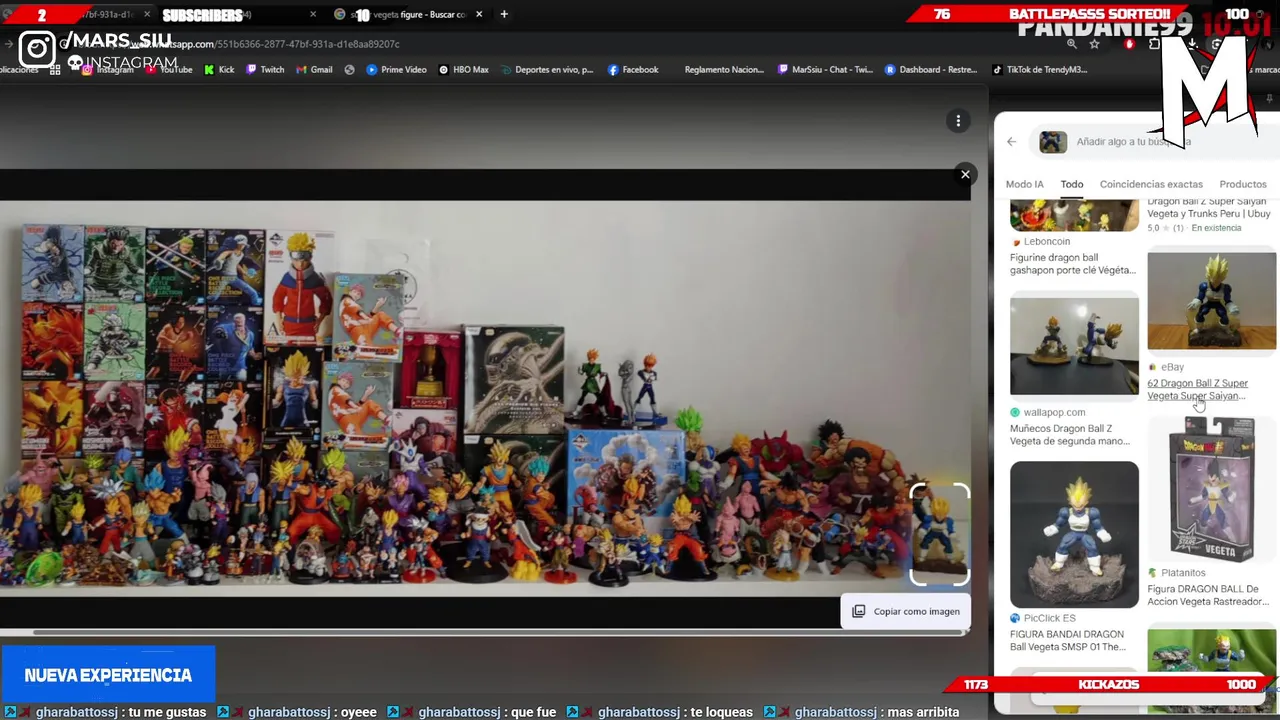Open the 'MarSsiu - Chat - Twi...' bookmark
Image resolution: width=1280 pixels, height=720 pixels.
tap(825, 70)
